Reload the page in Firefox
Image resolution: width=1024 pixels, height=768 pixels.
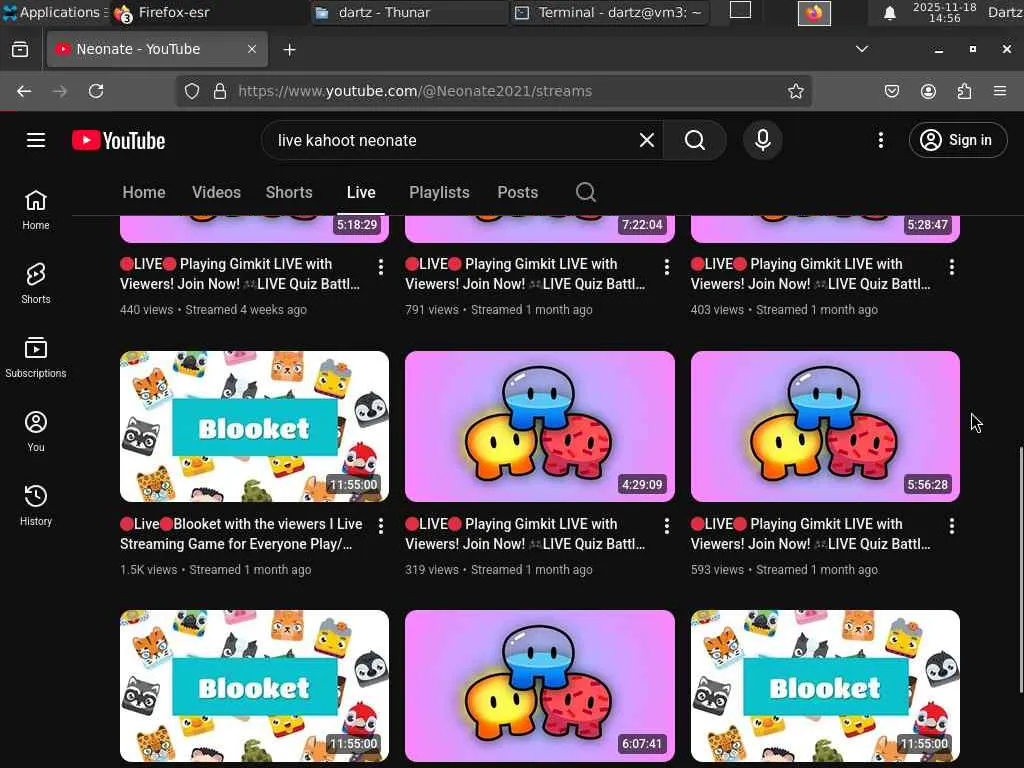96,91
